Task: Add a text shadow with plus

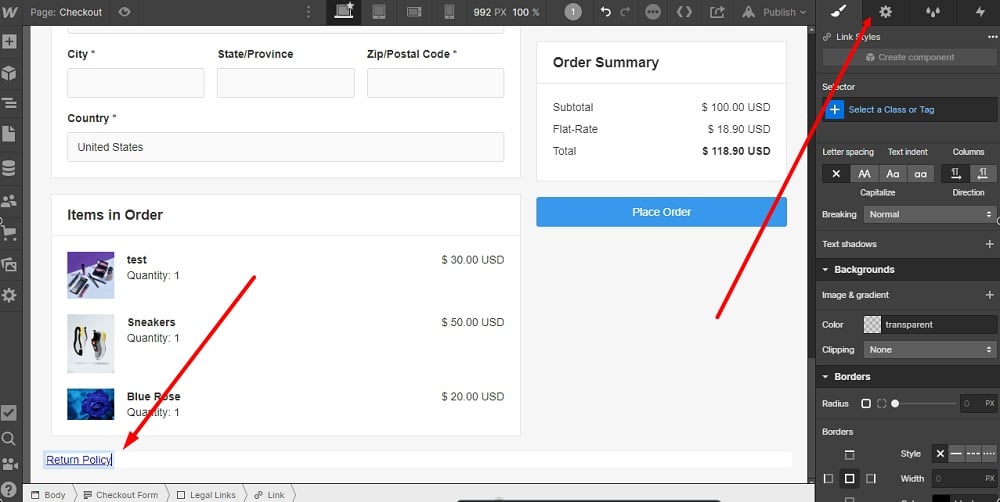Action: point(989,244)
